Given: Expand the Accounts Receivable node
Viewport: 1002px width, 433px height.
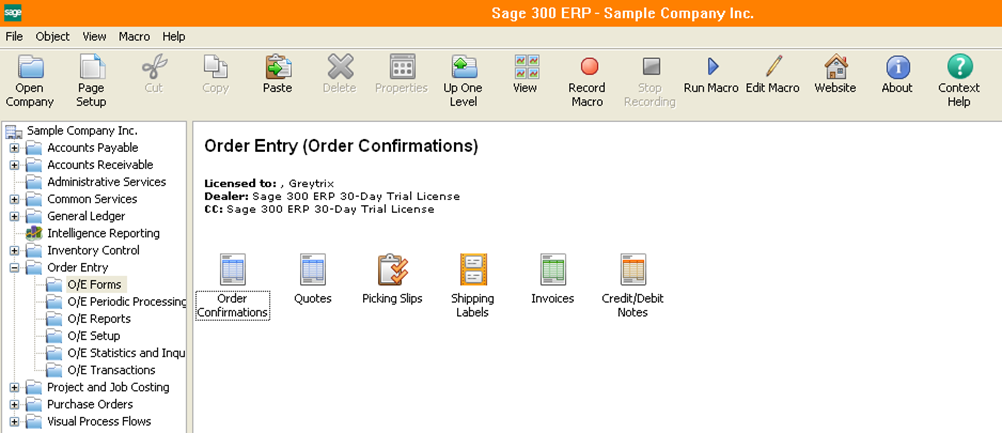Looking at the screenshot, I should click(14, 165).
